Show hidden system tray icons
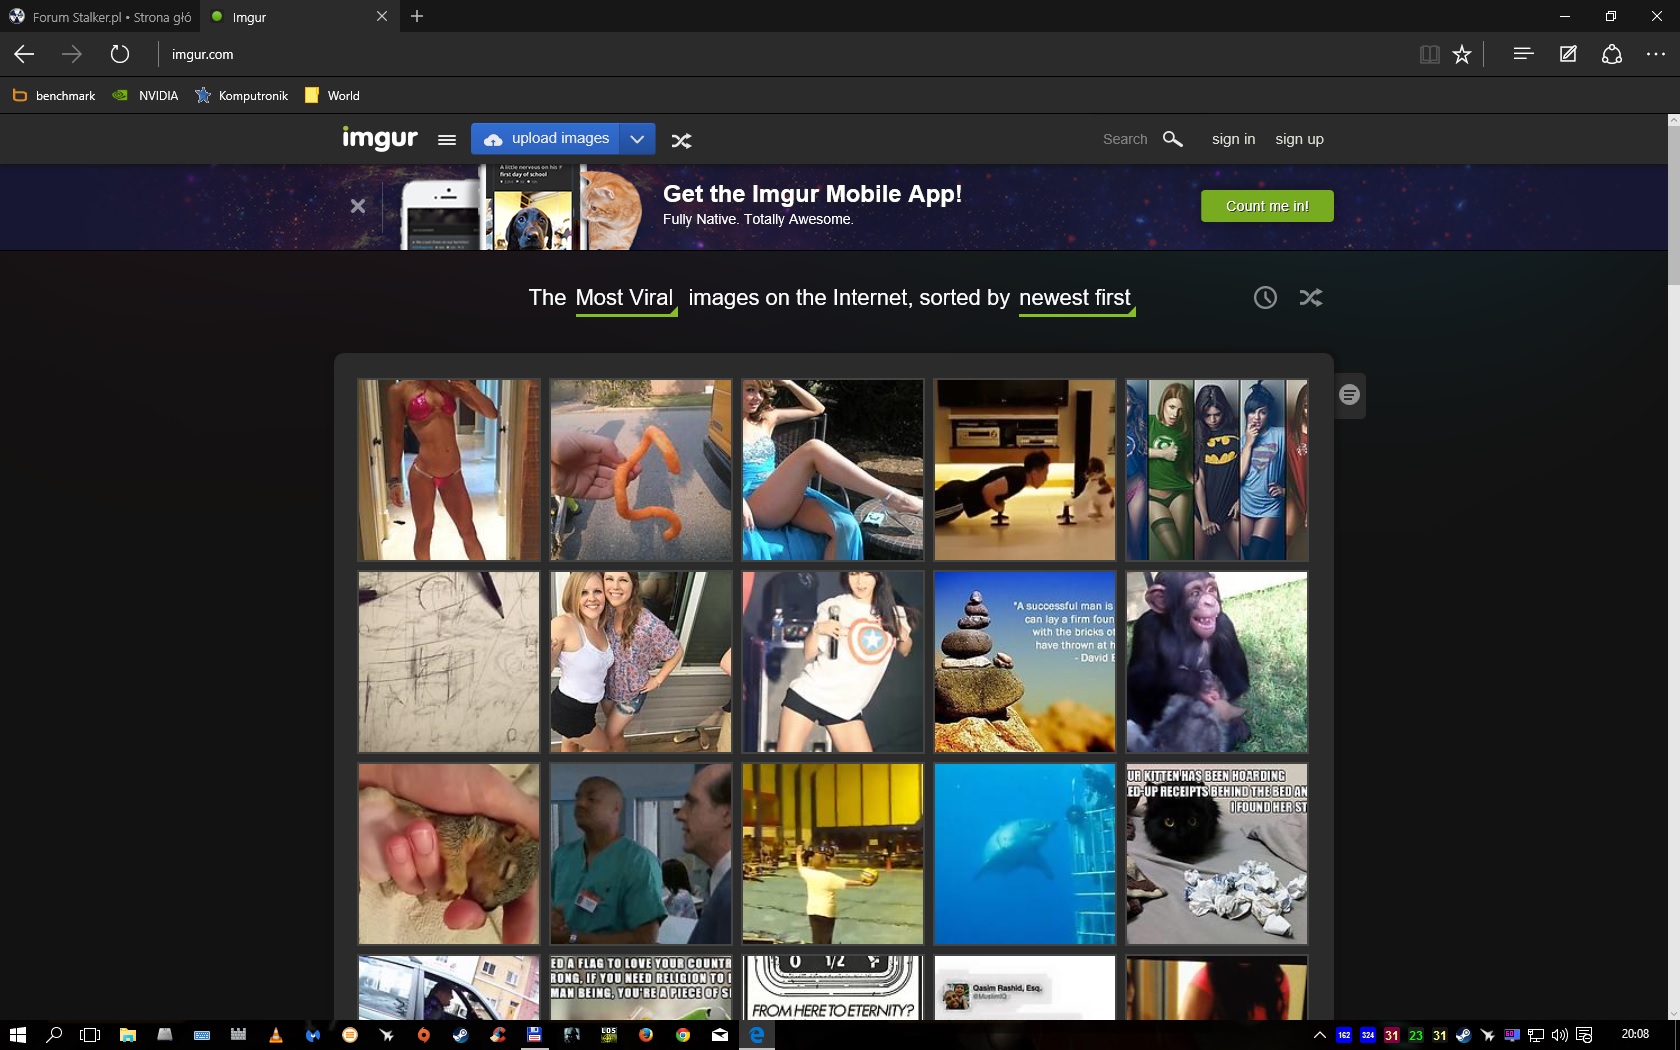The image size is (1680, 1050). tap(1319, 1035)
